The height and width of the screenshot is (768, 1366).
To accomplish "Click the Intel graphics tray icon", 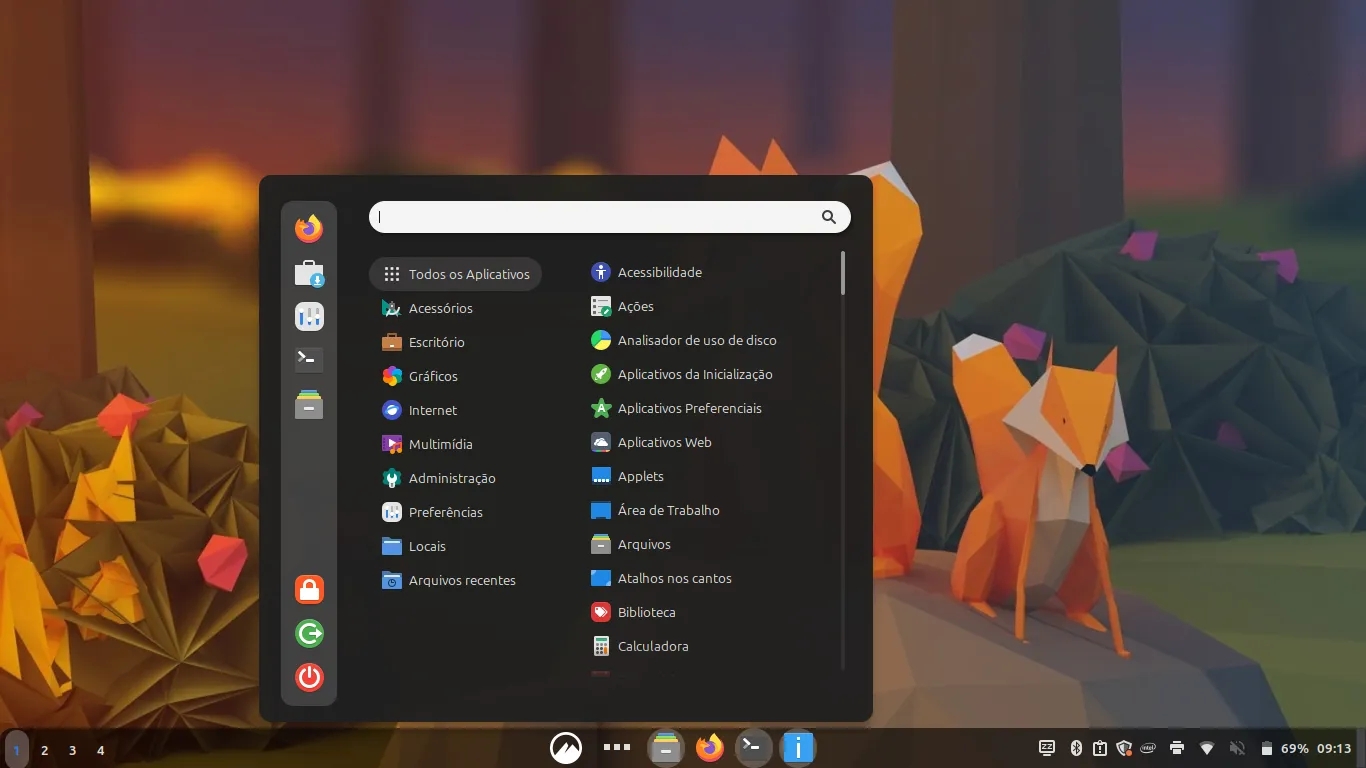I will tap(1150, 748).
